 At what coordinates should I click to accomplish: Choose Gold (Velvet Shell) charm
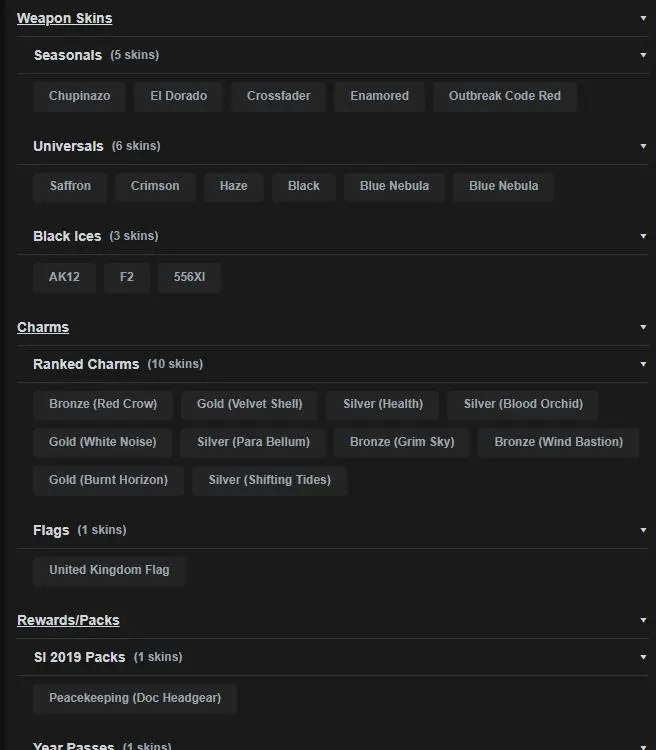[249, 404]
